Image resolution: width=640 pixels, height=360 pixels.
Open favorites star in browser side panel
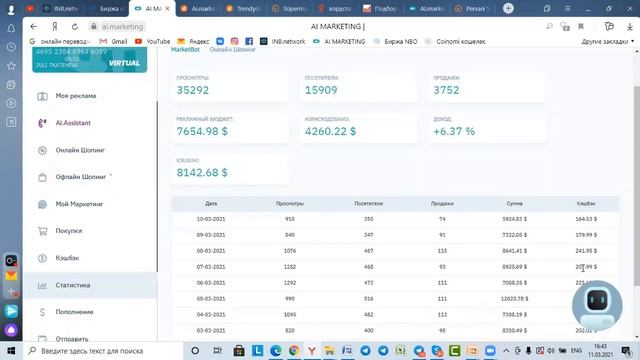tap(11, 66)
